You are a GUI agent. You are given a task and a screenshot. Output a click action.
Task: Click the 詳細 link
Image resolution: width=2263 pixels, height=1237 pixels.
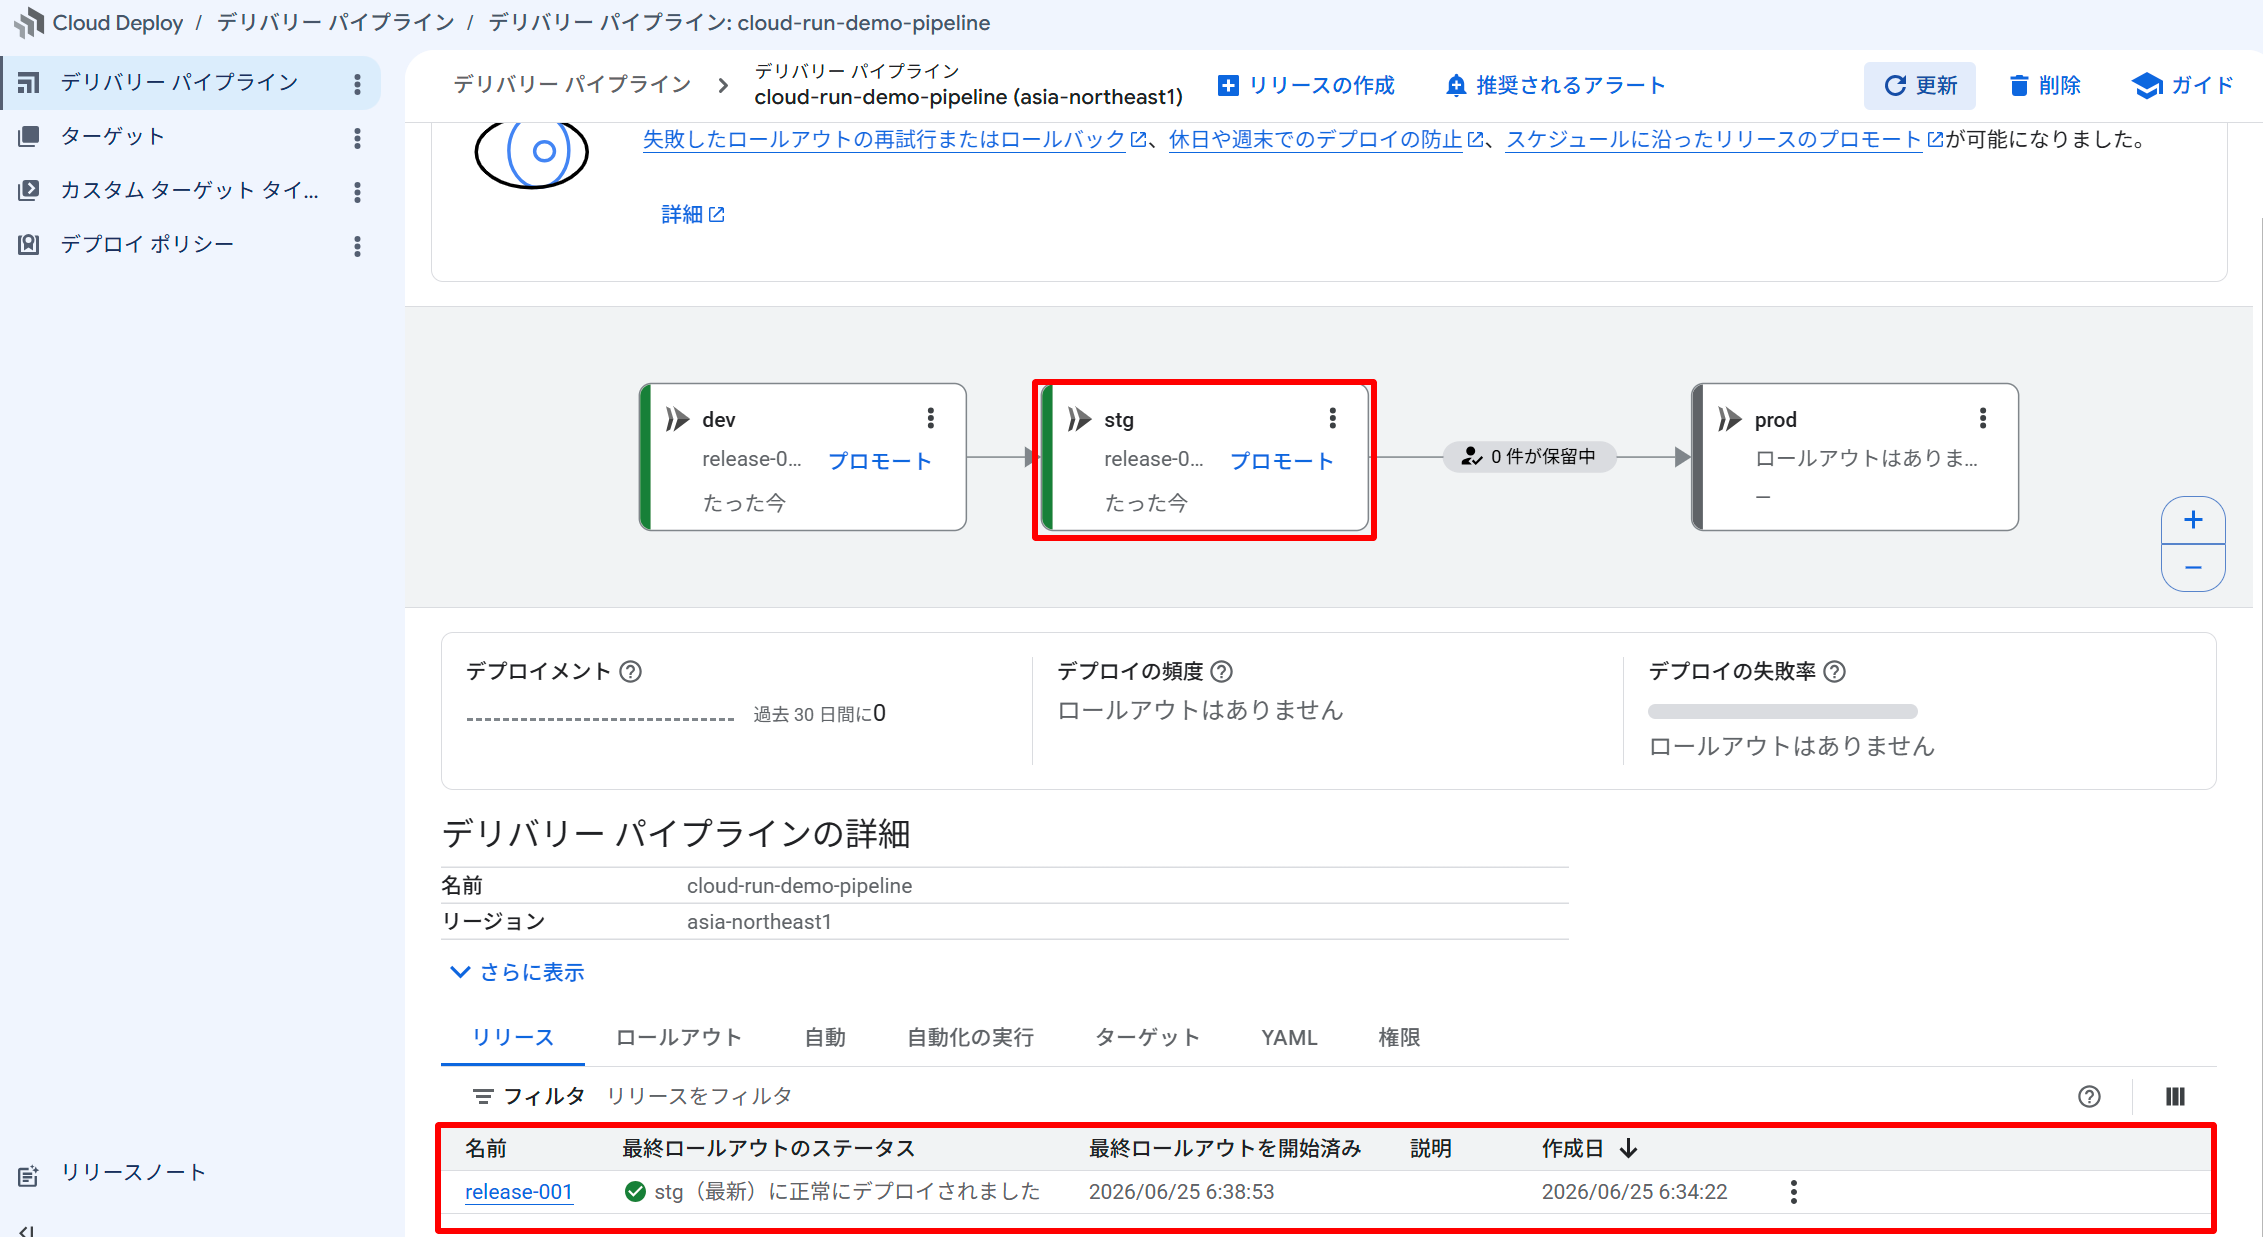693,214
